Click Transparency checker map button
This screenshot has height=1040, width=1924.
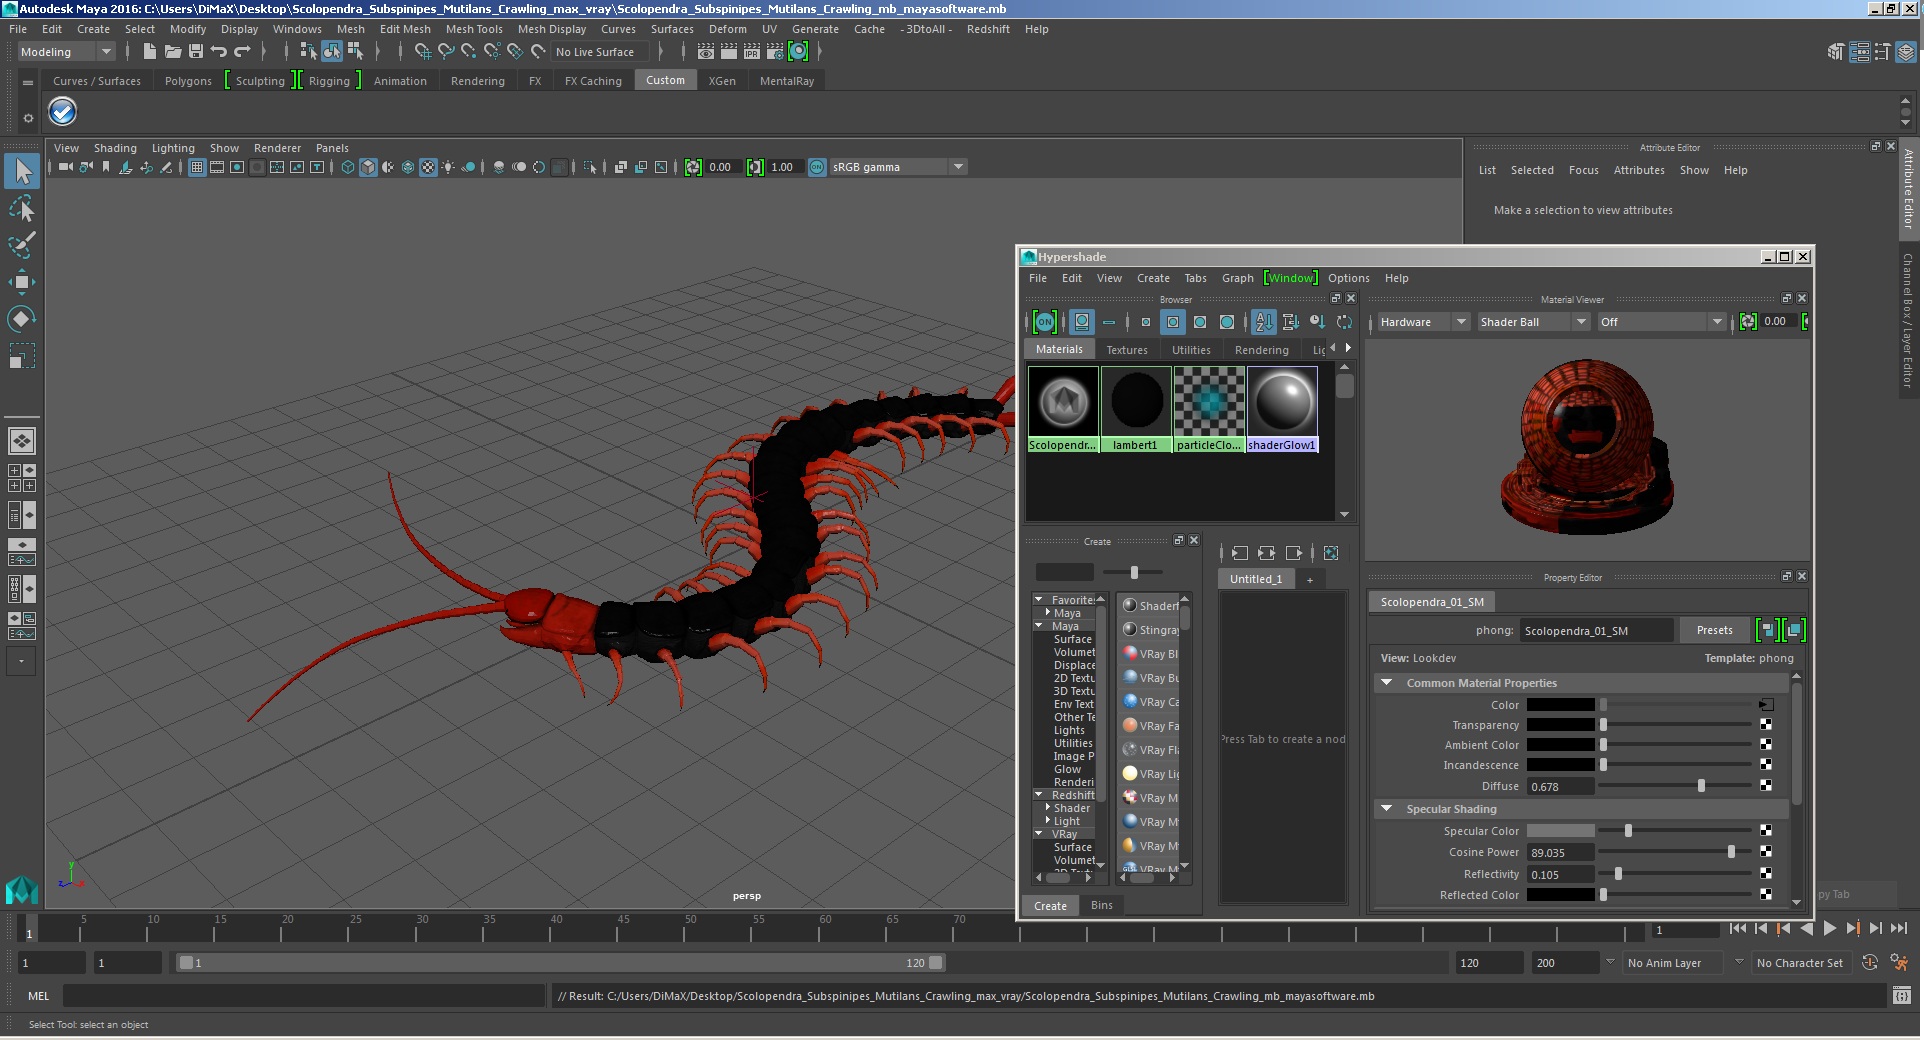[1766, 725]
